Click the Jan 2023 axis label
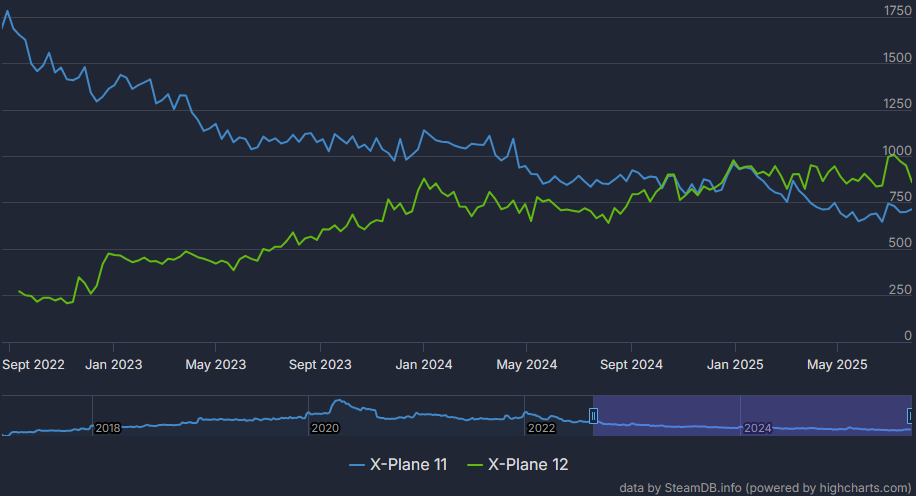916x496 pixels. point(114,365)
